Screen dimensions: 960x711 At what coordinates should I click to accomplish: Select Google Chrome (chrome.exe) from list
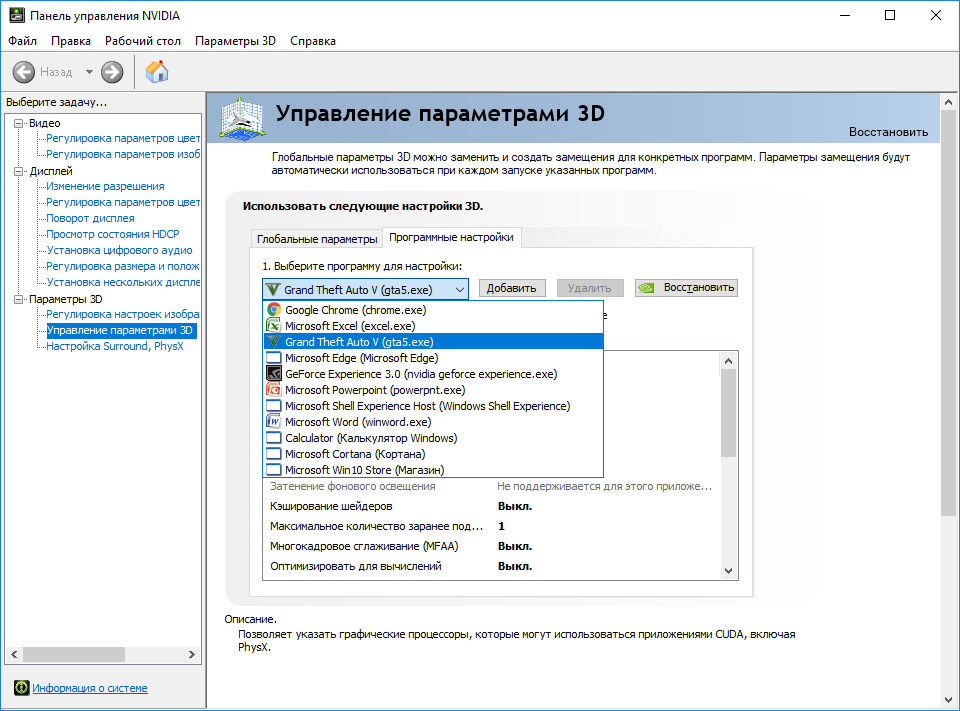(x=433, y=310)
